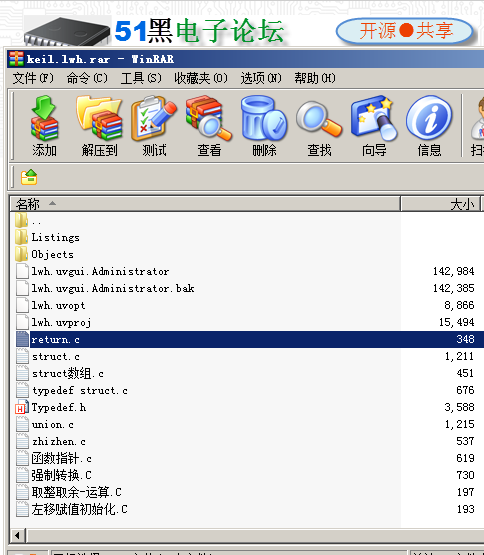Click the lwh.uvgui.Administrator.bak file icon

[x=22, y=288]
